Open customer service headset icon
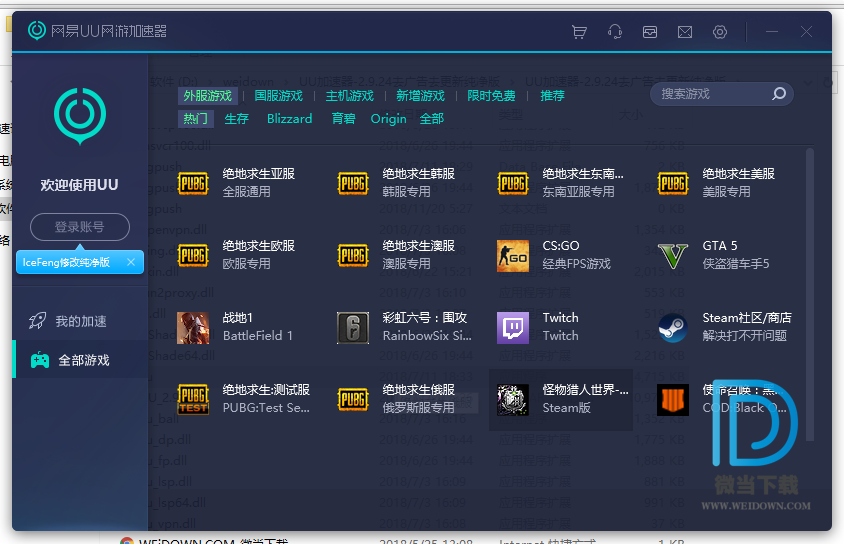844x544 pixels. [x=615, y=32]
